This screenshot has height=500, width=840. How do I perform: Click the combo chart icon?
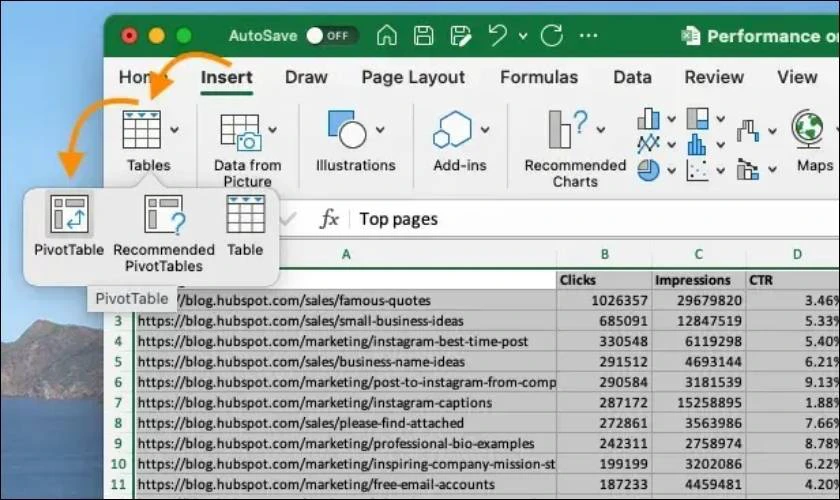(748, 169)
